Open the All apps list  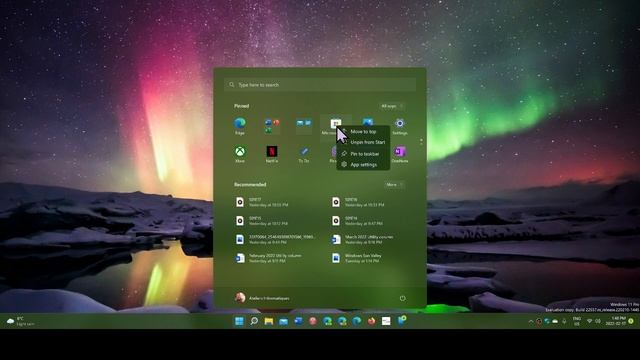[x=391, y=106]
